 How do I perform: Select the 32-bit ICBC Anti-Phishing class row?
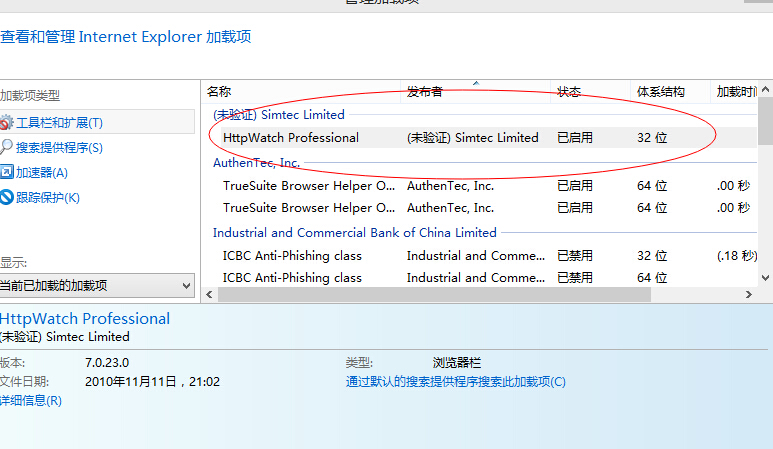[292, 256]
